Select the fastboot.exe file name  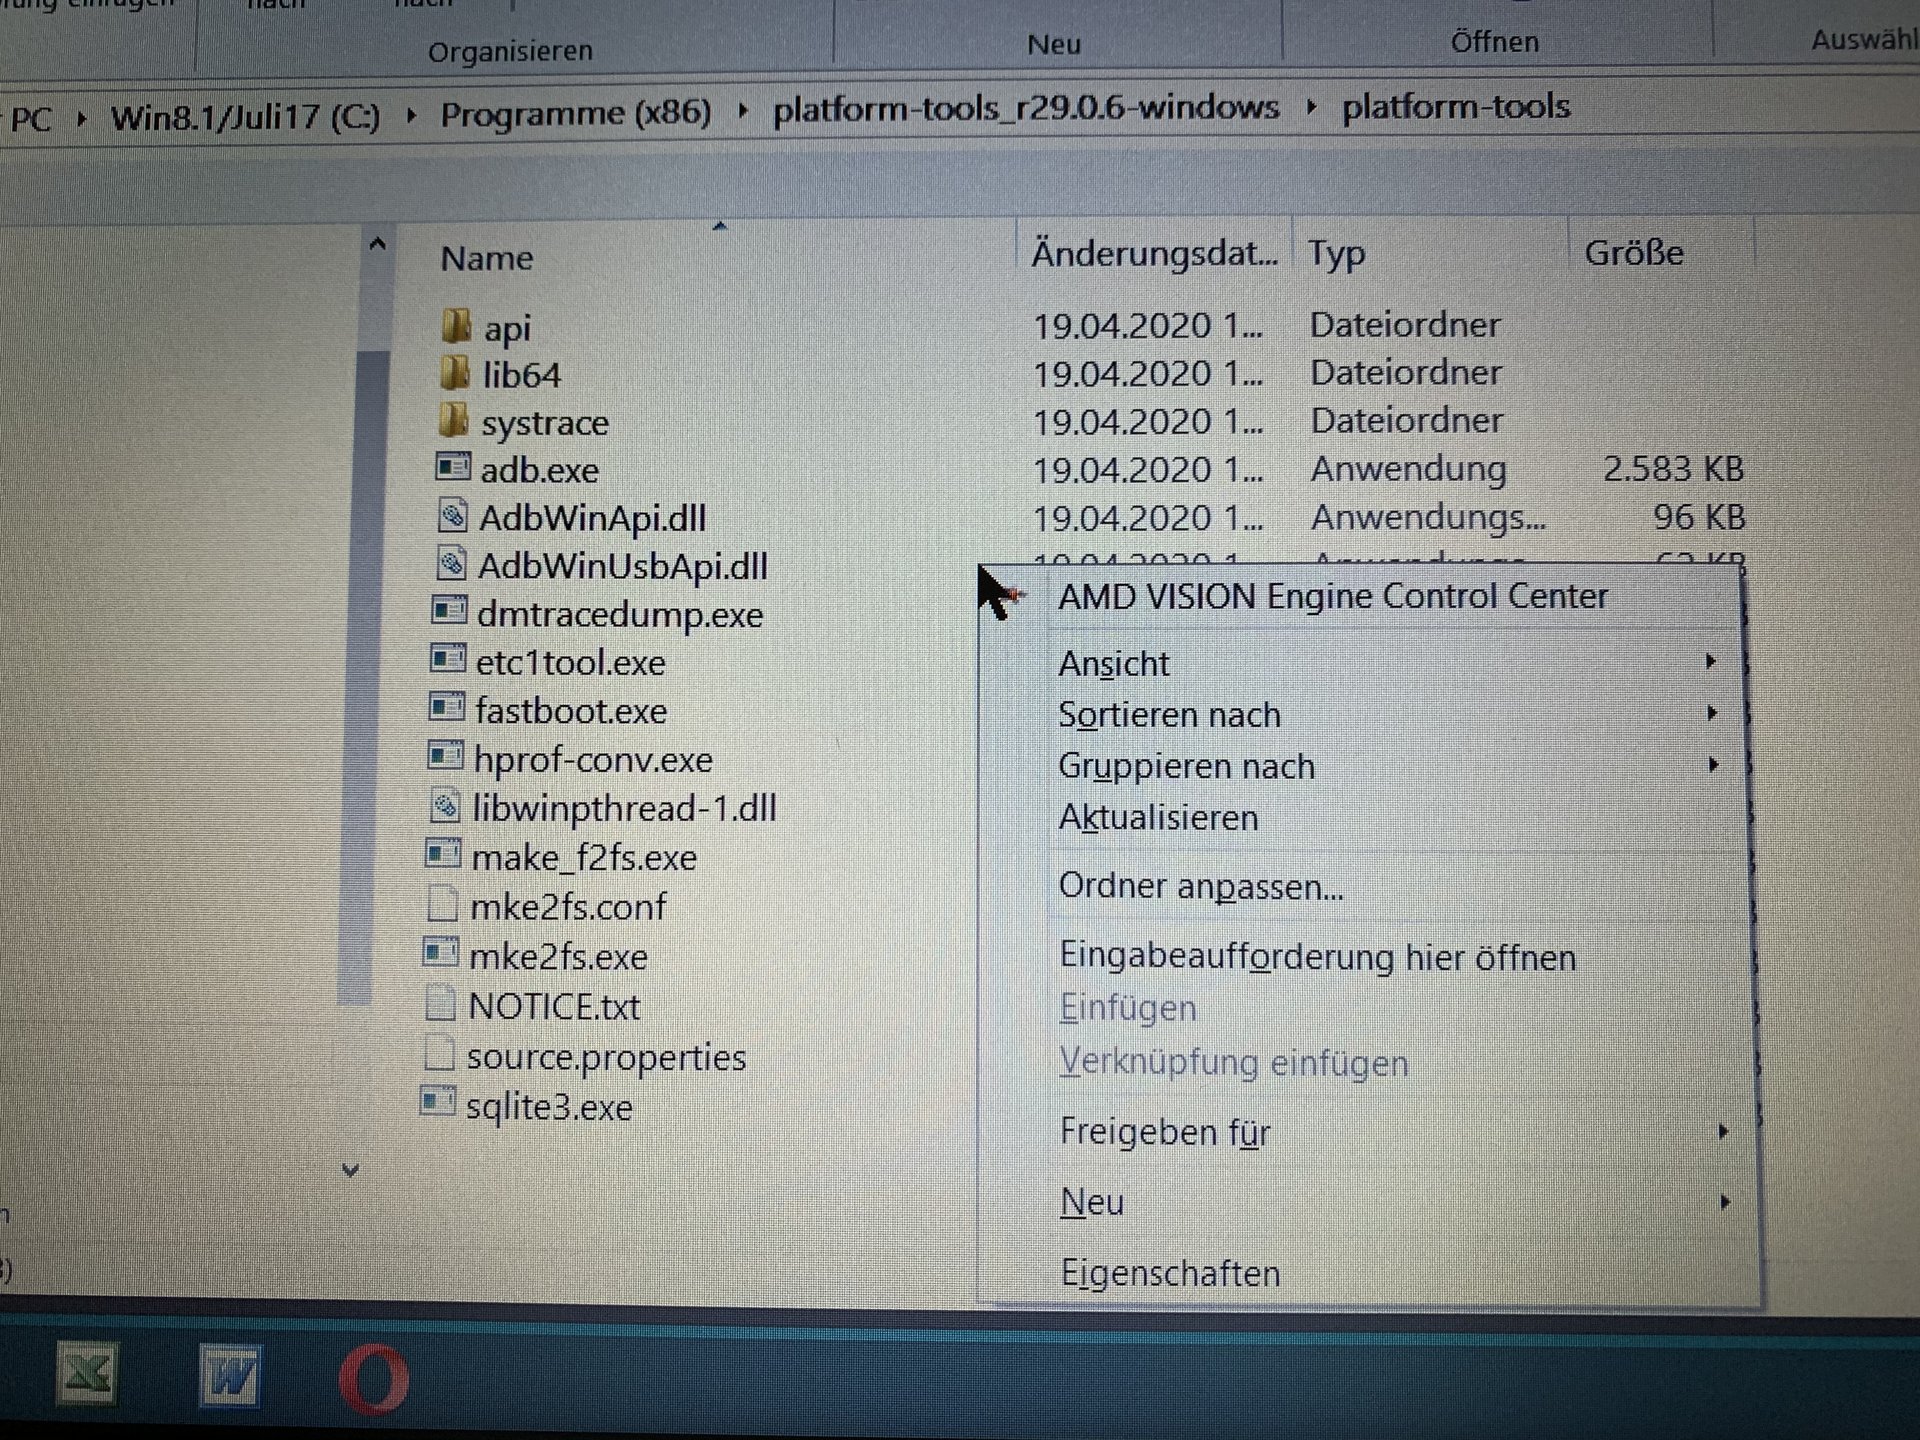pos(571,711)
